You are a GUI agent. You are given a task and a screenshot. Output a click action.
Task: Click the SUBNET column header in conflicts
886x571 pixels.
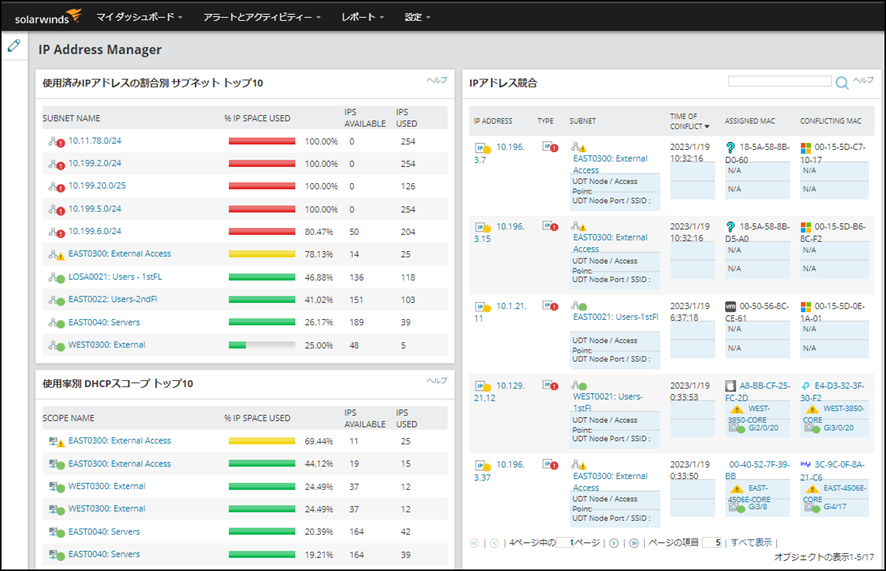[583, 121]
